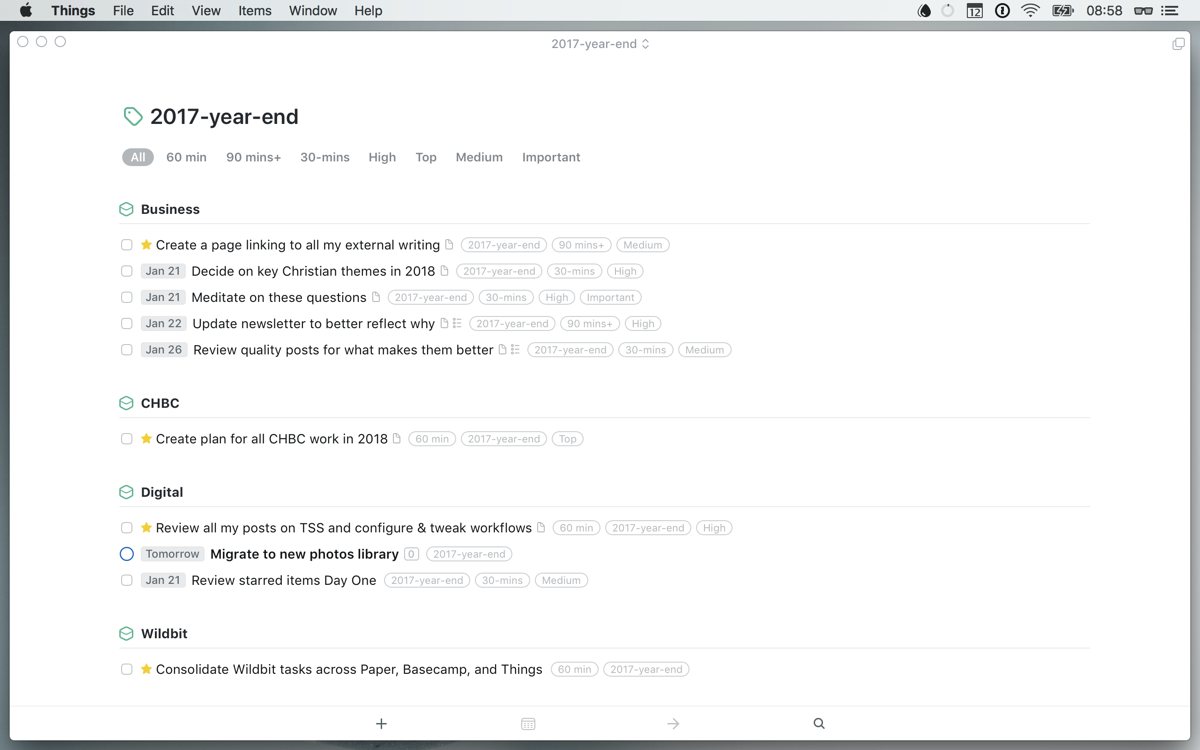The image size is (1200, 750).
Task: Click notes icon on Meditate on these questions
Action: (376, 297)
